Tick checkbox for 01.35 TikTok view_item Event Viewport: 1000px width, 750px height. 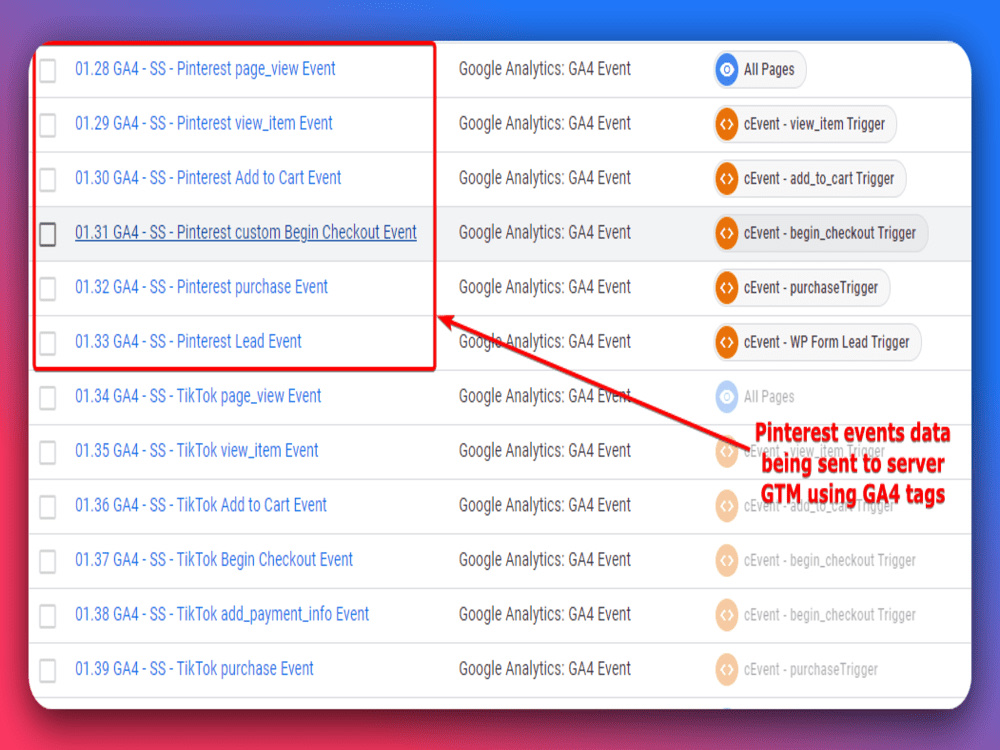(x=48, y=452)
